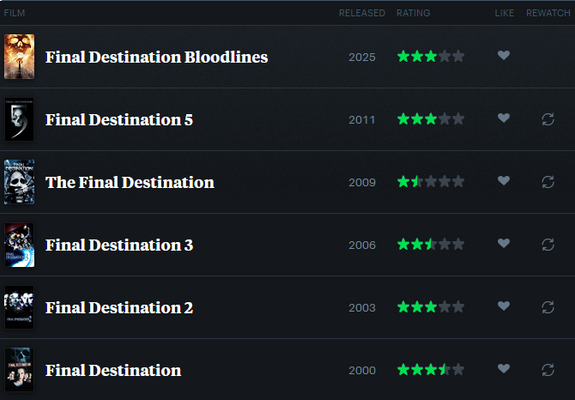Image resolution: width=575 pixels, height=400 pixels.
Task: Toggle the like heart for Final Destination 5
Action: point(503,118)
